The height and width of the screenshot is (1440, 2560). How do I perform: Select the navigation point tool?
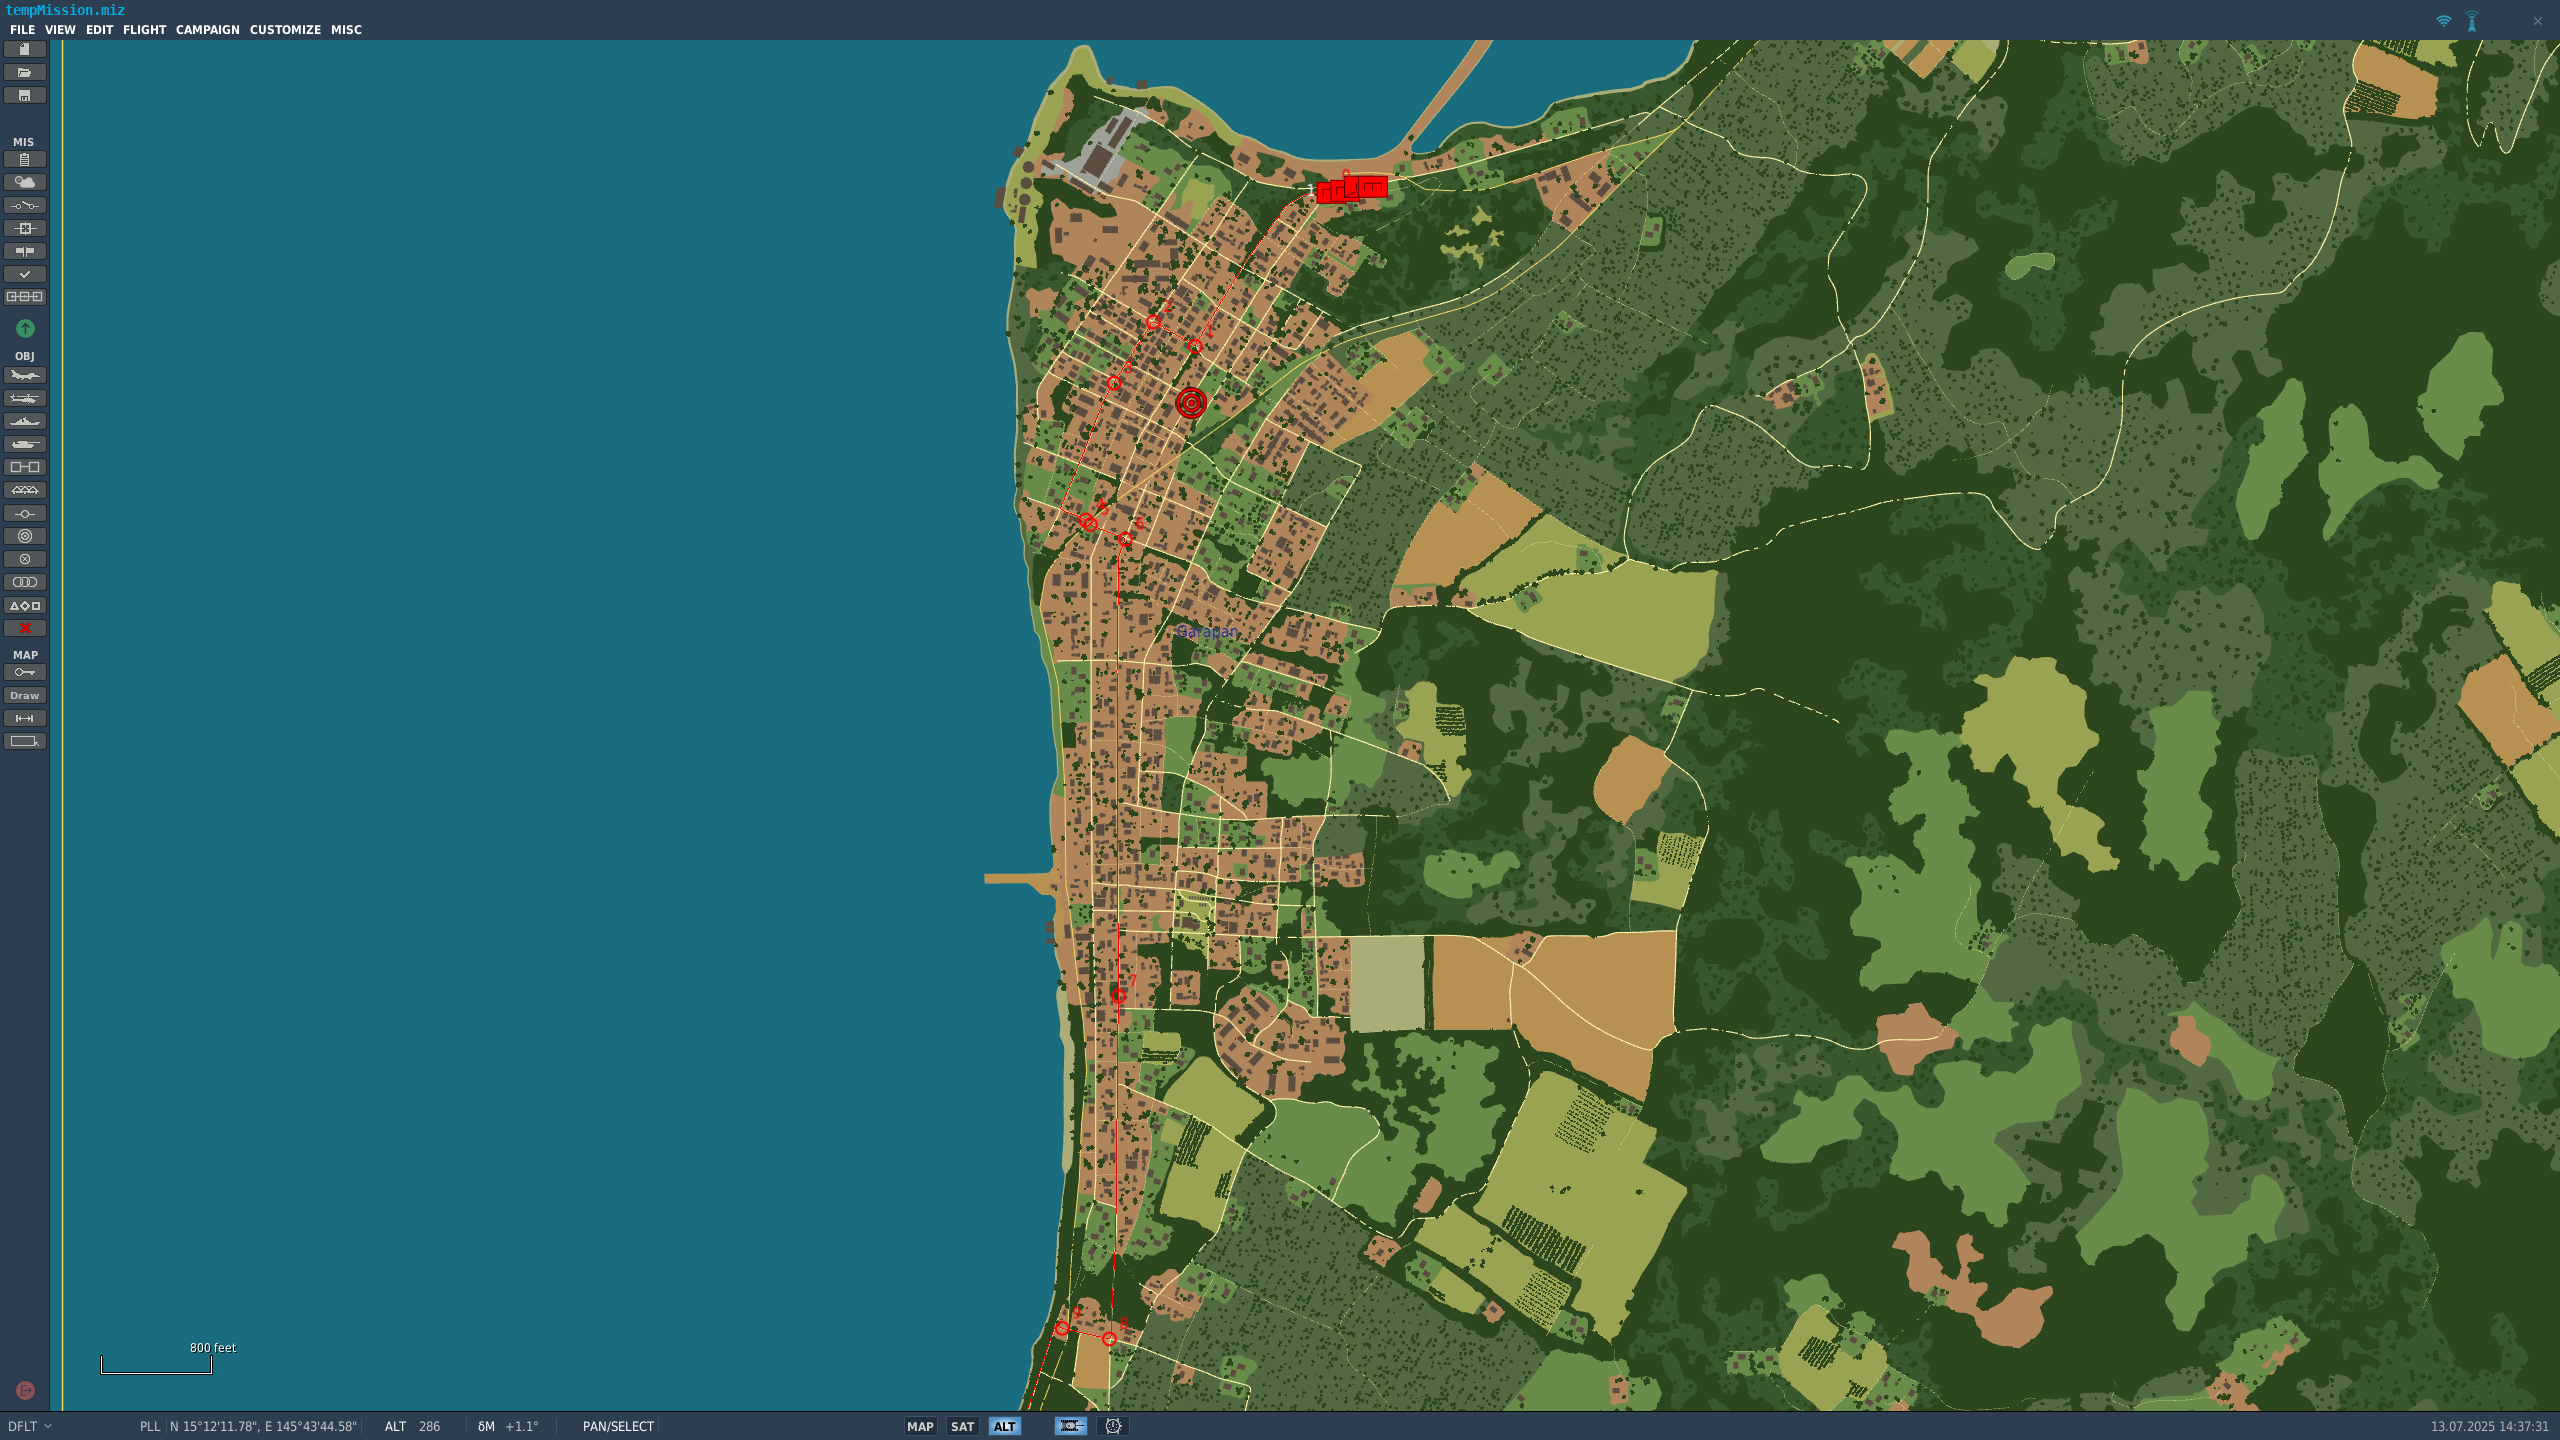click(25, 513)
